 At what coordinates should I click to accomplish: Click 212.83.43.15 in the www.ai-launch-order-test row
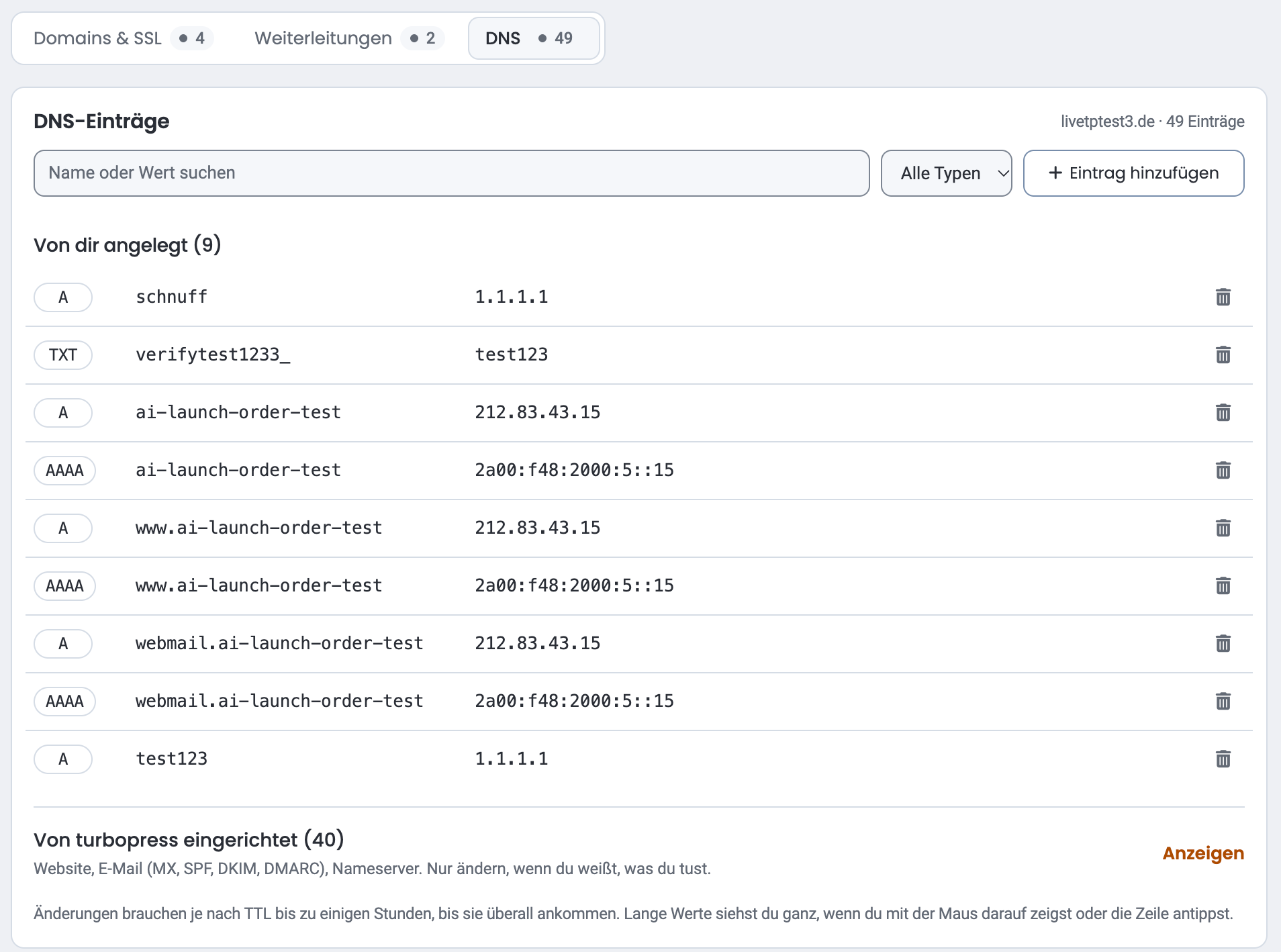538,528
